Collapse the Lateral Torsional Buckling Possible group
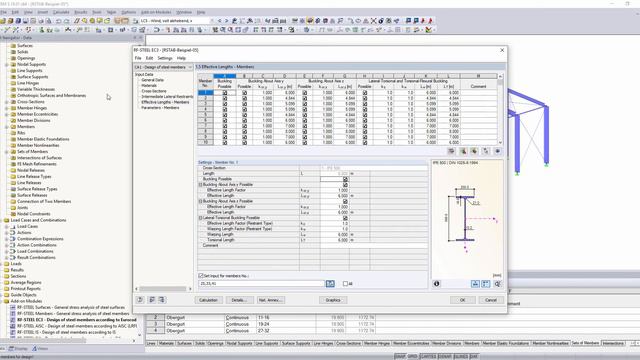The height and width of the screenshot is (360, 640). click(x=200, y=218)
